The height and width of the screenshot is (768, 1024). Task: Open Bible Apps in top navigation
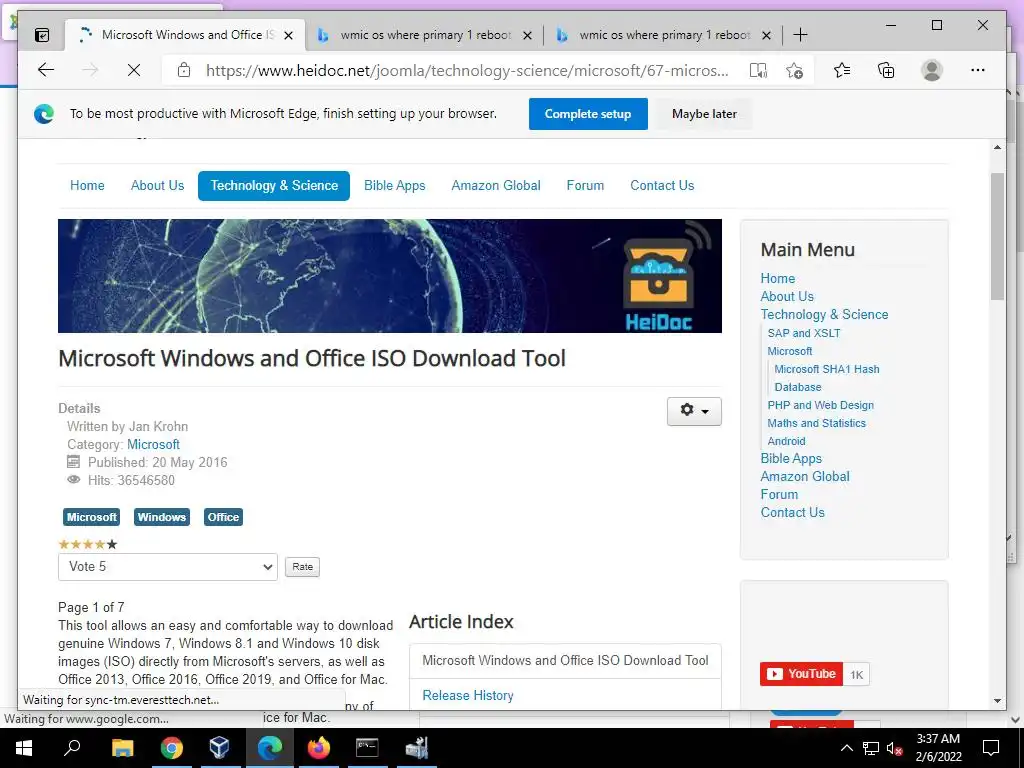(x=394, y=185)
